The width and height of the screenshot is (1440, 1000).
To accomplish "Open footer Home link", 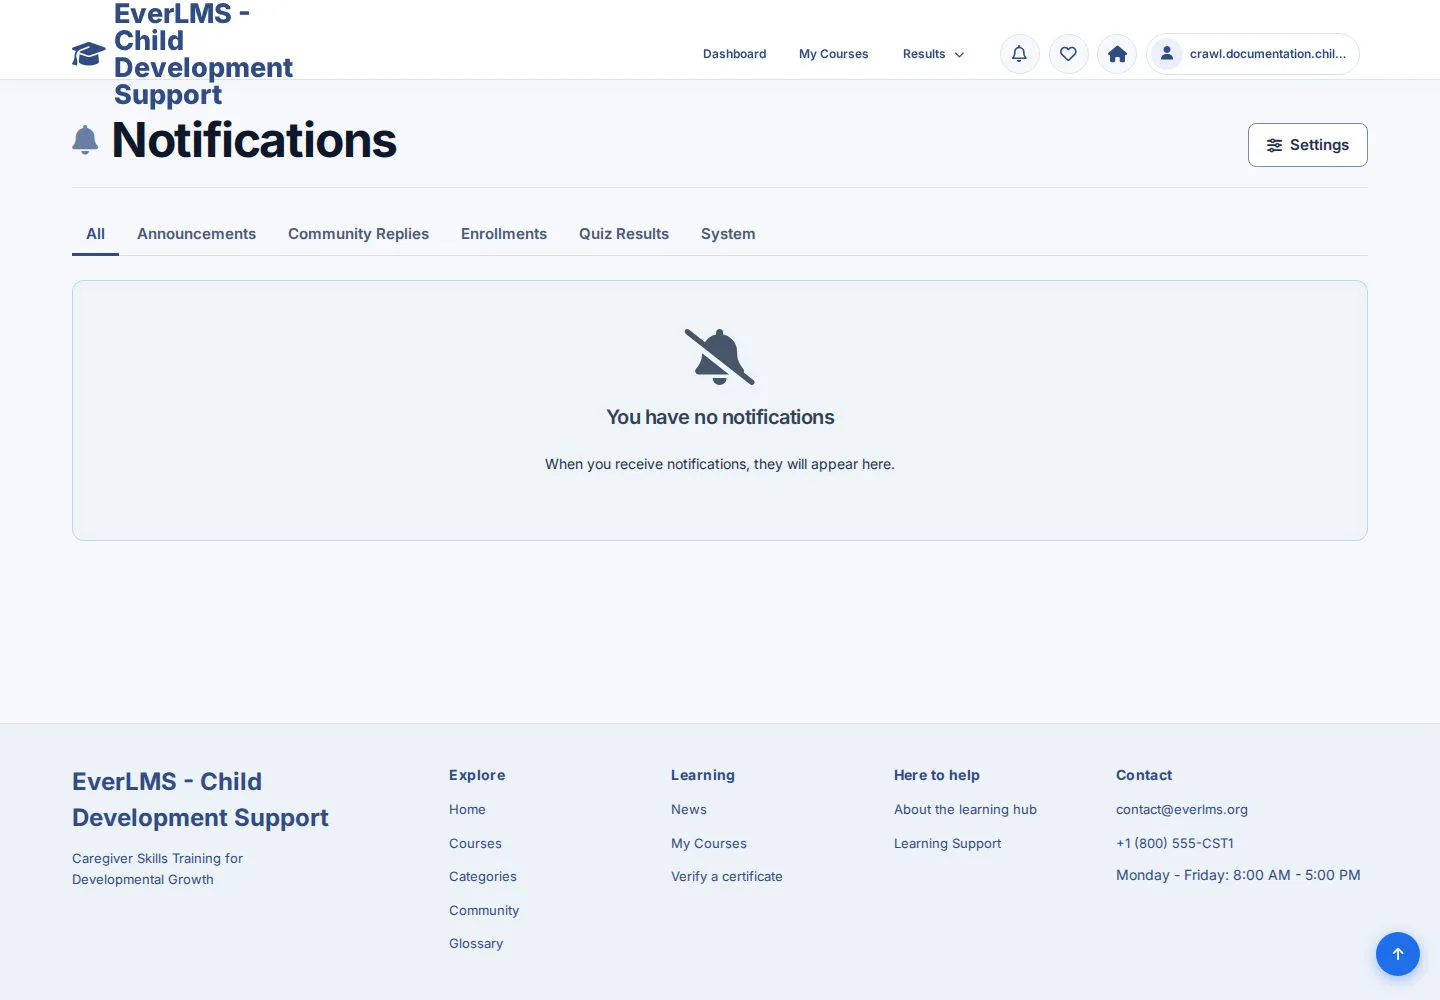I will [467, 810].
